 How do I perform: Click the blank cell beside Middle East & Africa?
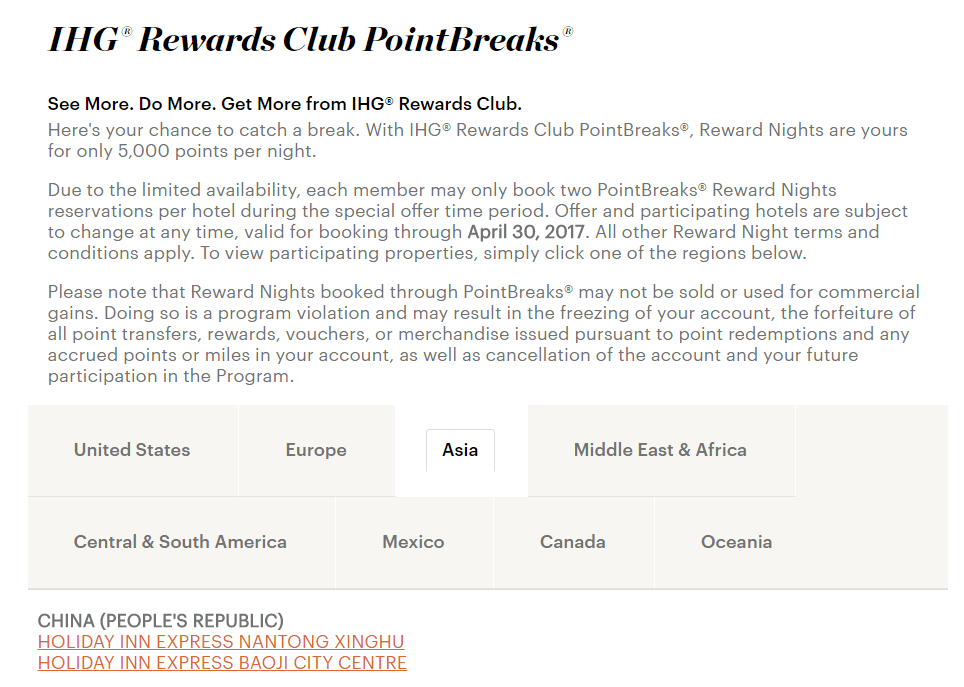(x=872, y=450)
